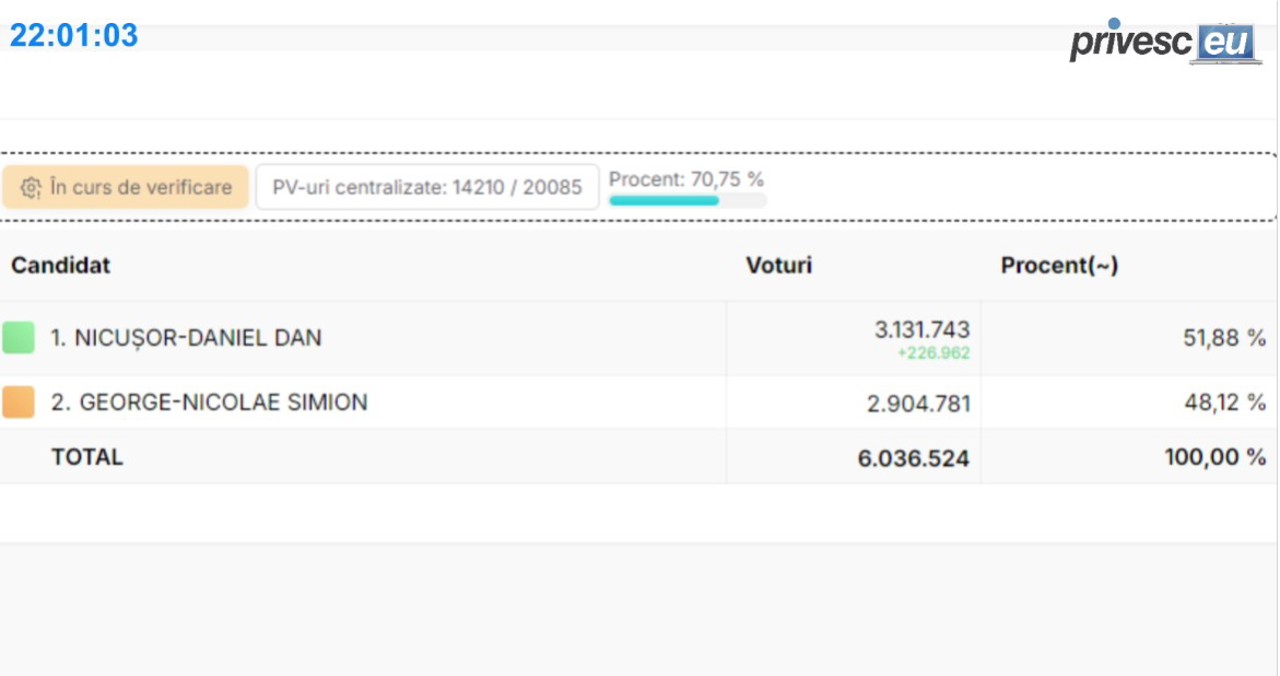The image size is (1280, 676).
Task: Click the Voturi column header
Action: [x=779, y=265]
